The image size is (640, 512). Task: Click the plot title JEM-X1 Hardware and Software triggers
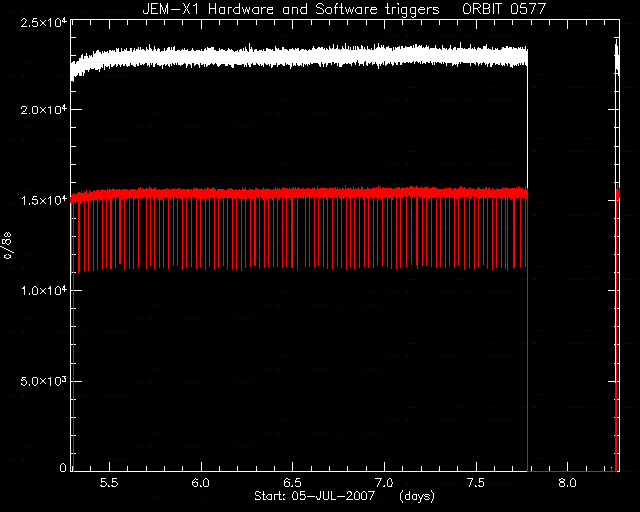pyautogui.click(x=291, y=9)
